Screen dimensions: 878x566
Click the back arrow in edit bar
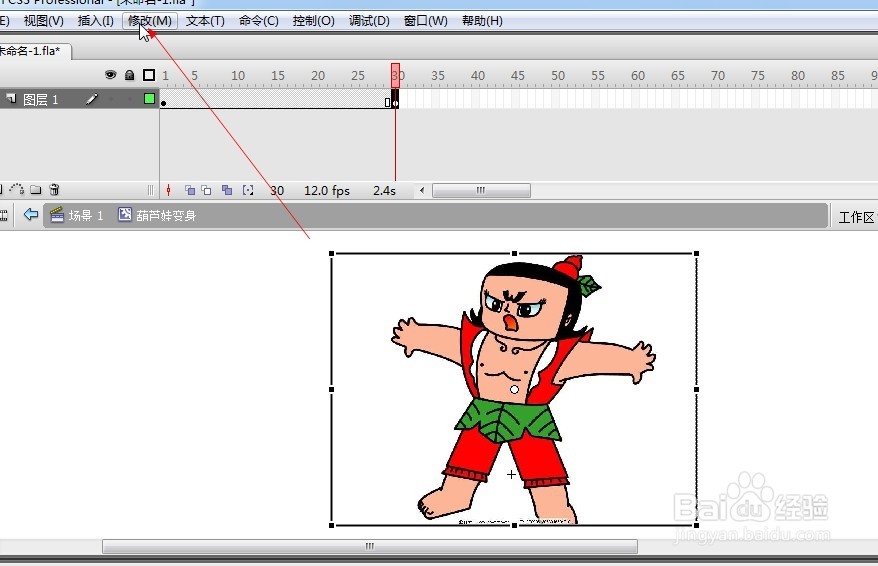click(31, 214)
